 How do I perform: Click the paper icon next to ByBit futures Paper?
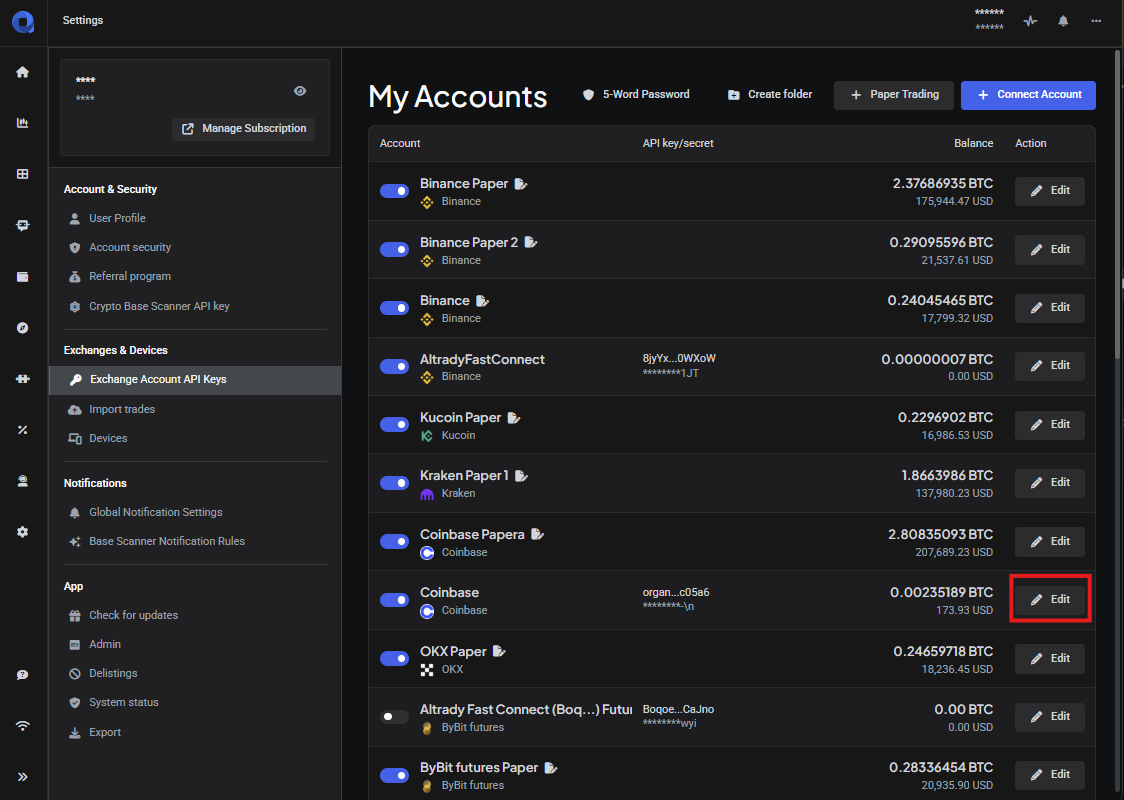pyautogui.click(x=551, y=768)
